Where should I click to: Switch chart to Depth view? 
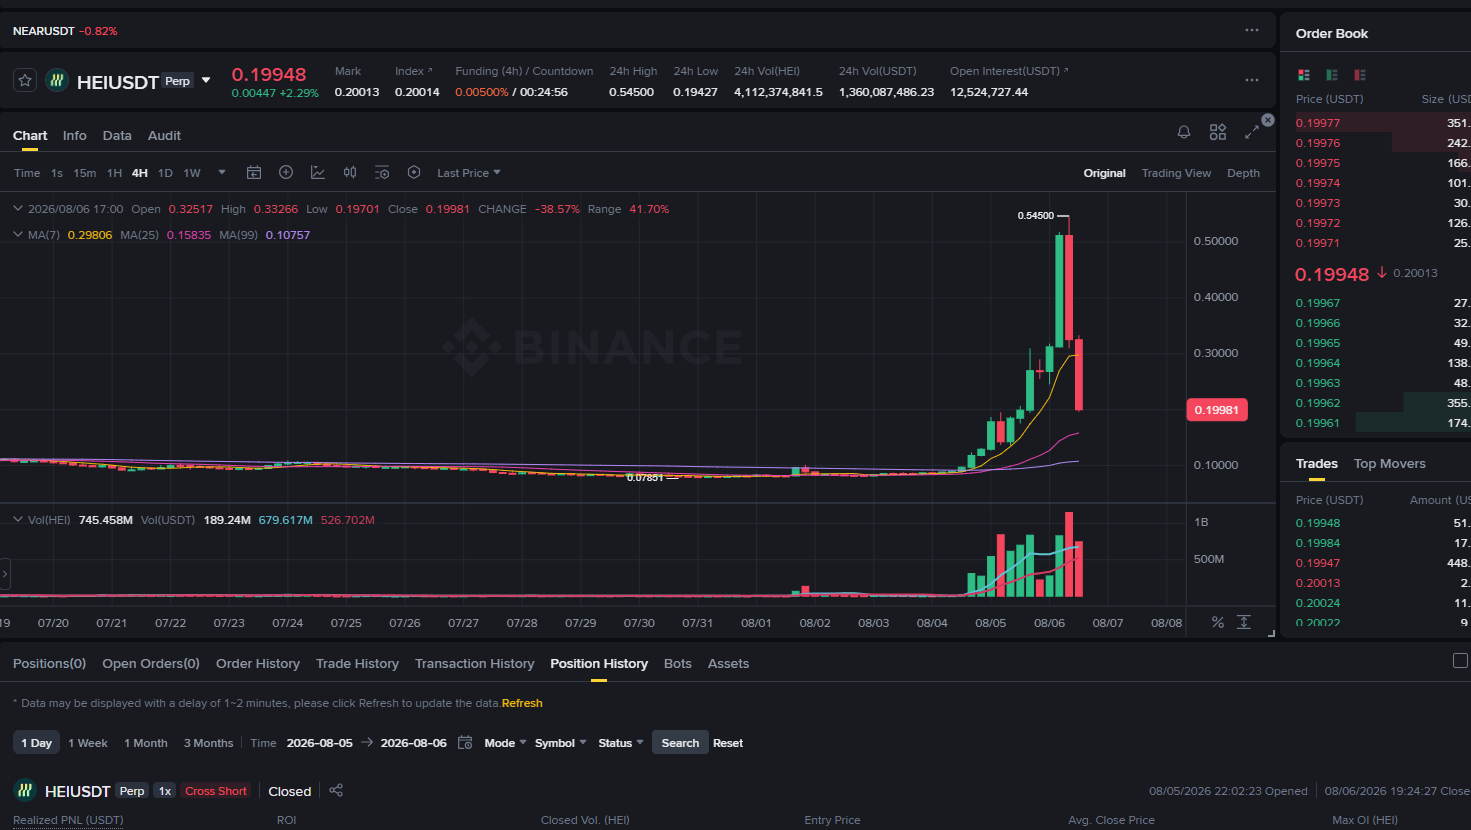1243,173
